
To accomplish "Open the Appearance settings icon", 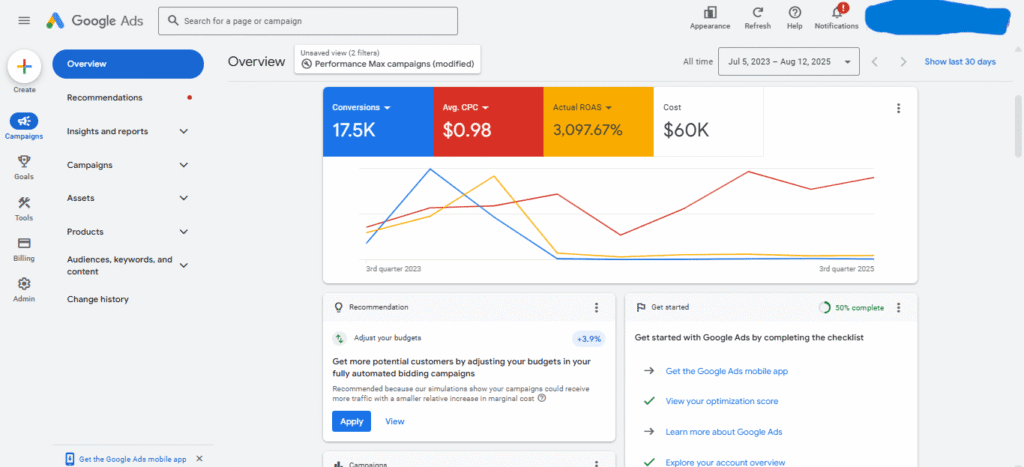I will (710, 12).
